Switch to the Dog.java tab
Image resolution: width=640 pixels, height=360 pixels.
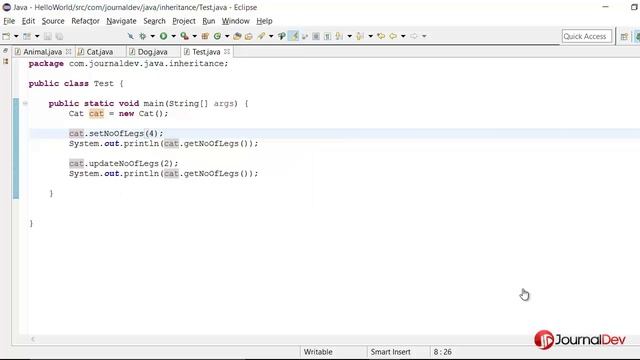[152, 52]
